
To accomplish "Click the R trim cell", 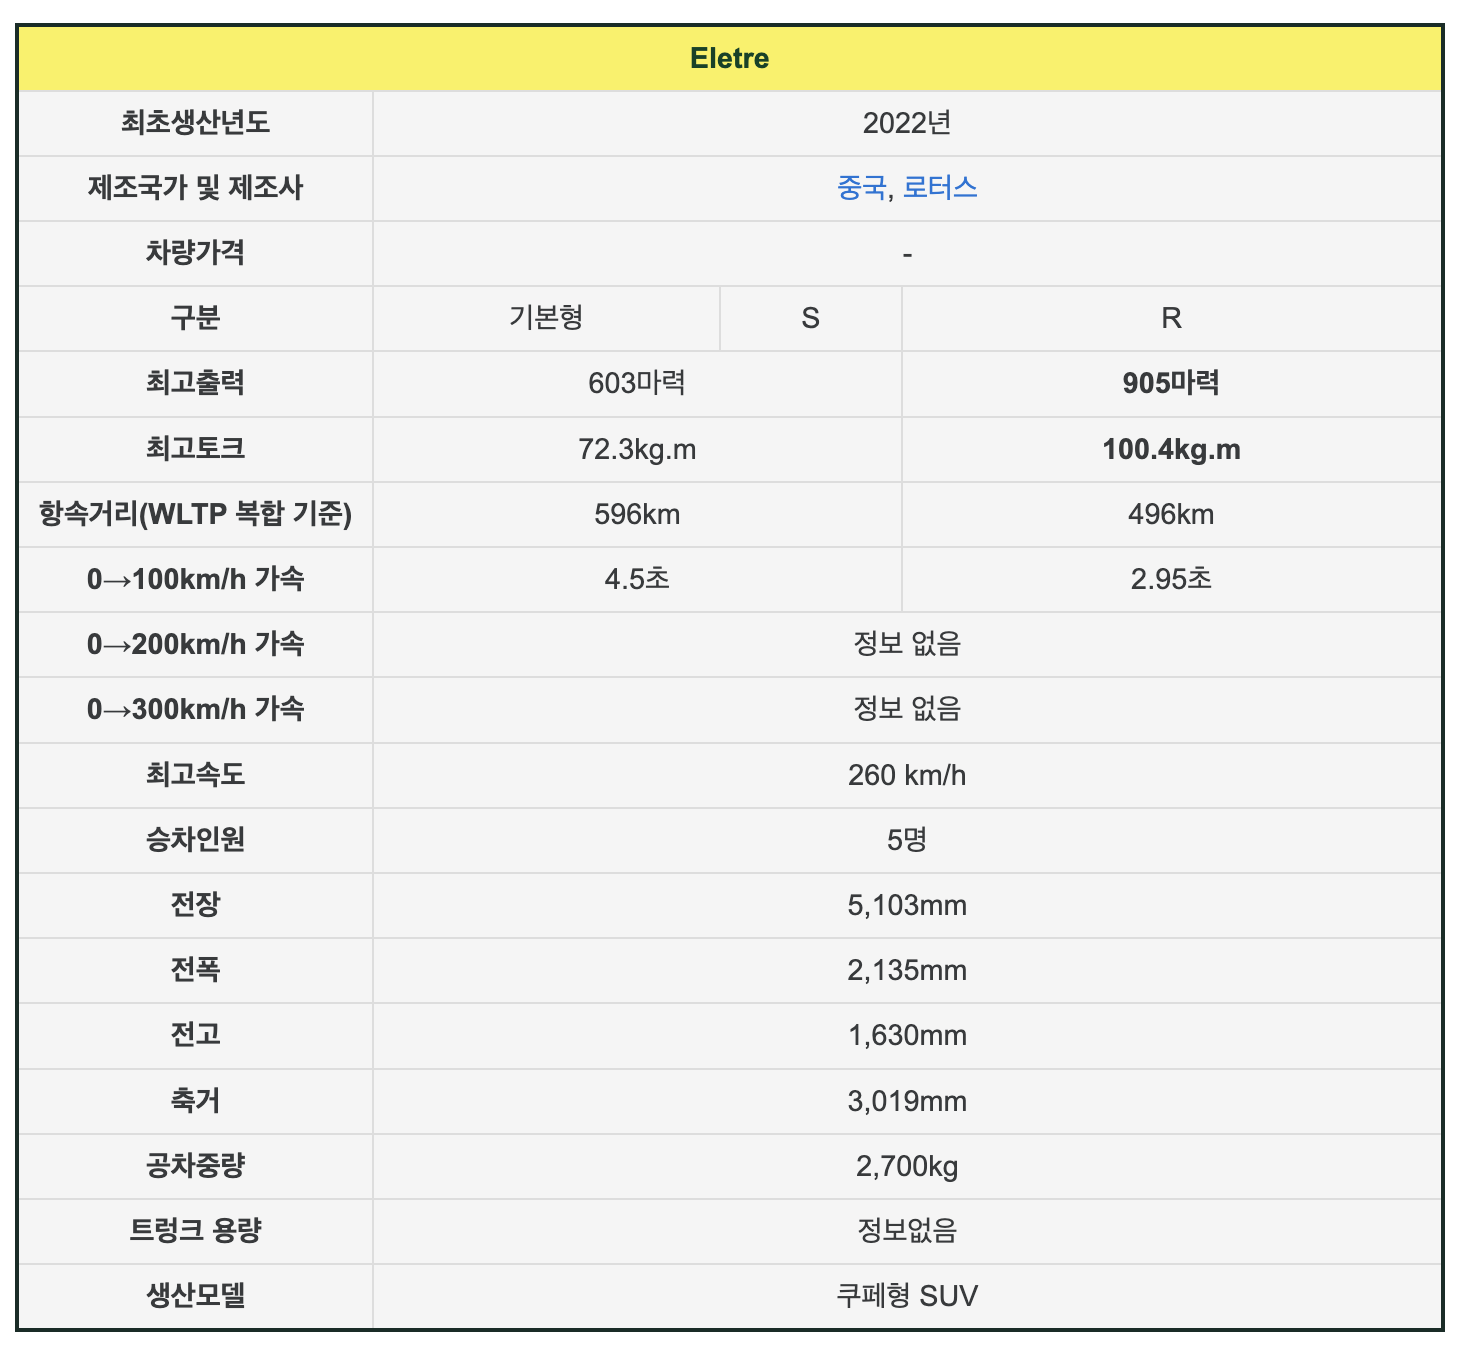I will tap(1172, 318).
